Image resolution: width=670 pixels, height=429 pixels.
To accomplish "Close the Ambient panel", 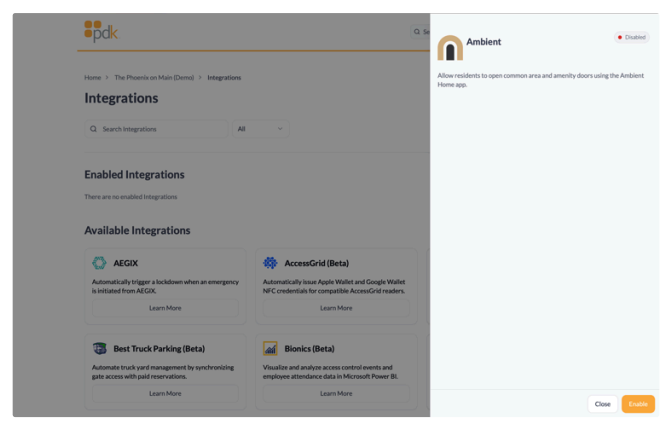I will [602, 404].
